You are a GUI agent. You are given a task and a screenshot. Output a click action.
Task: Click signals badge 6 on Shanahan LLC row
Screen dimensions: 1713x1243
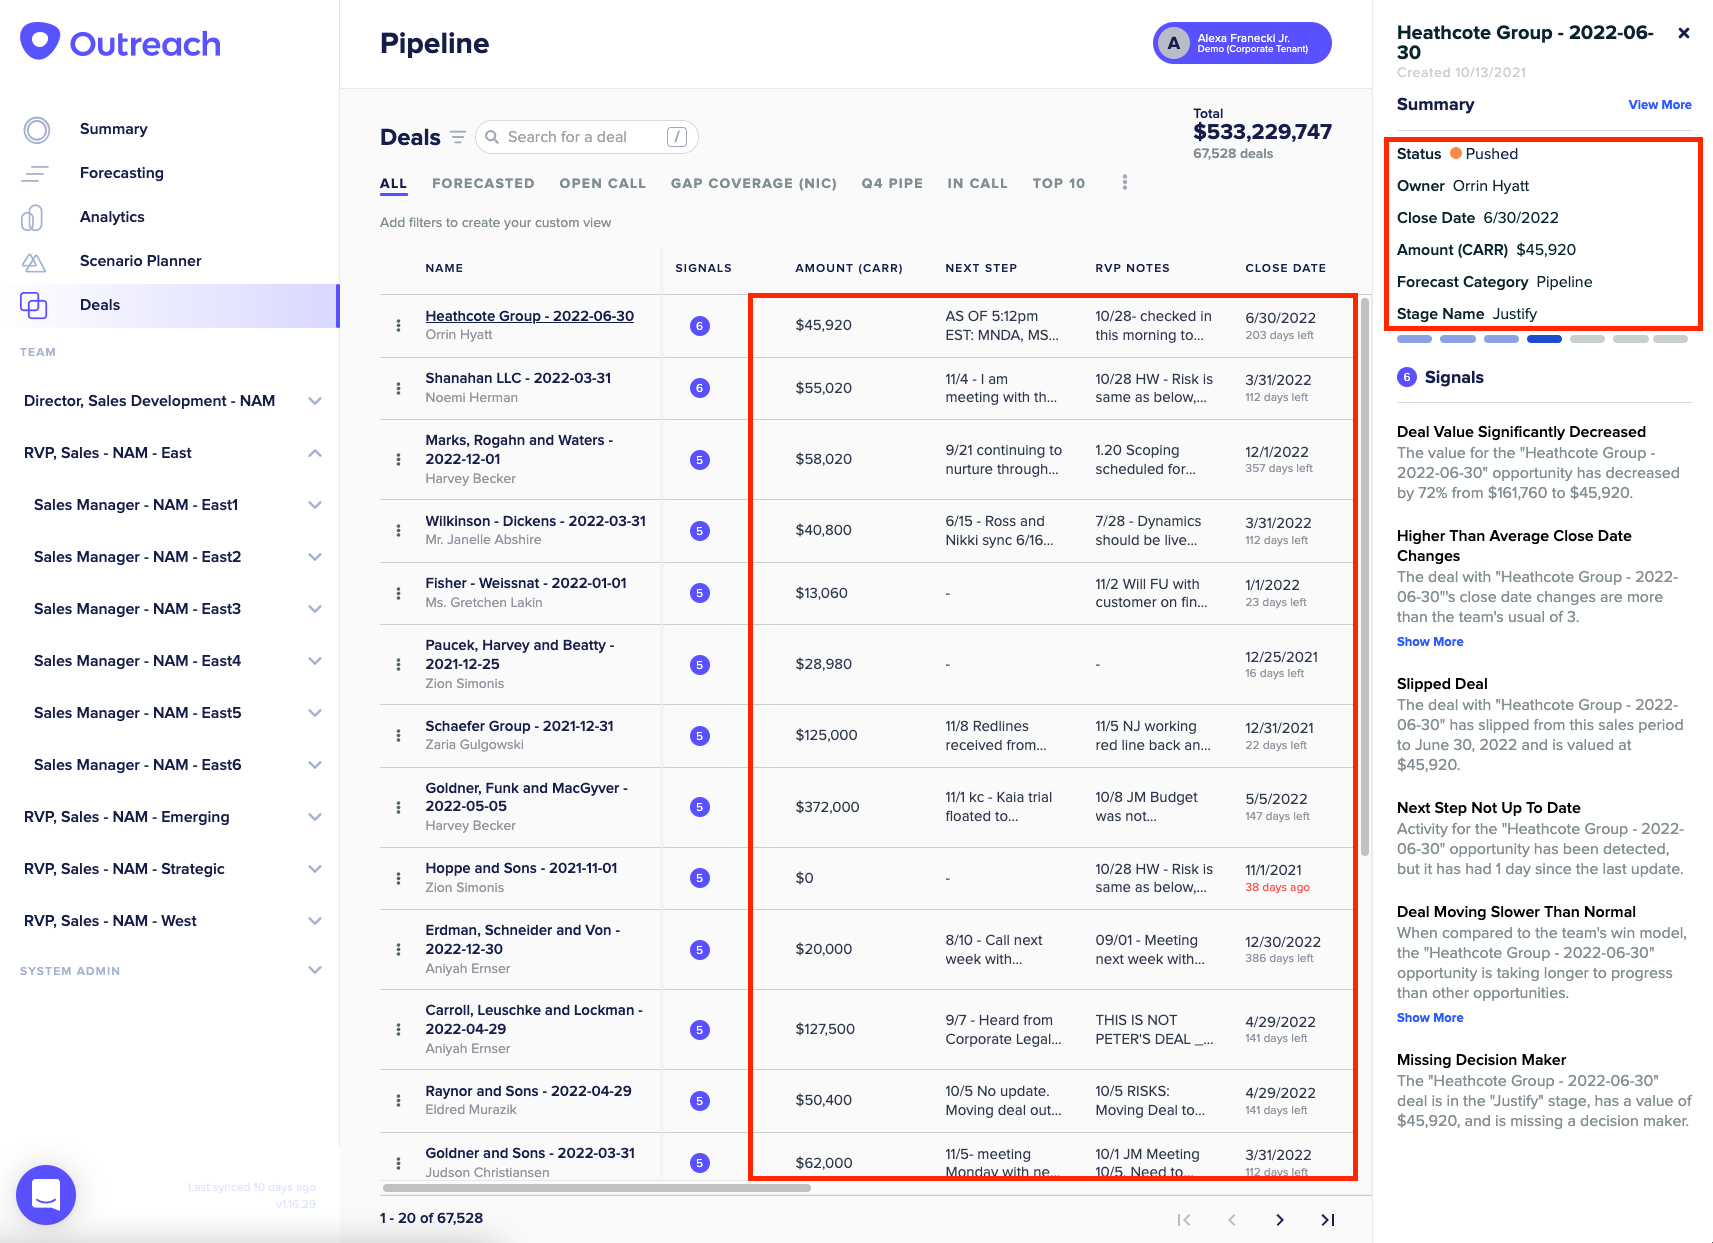700,388
